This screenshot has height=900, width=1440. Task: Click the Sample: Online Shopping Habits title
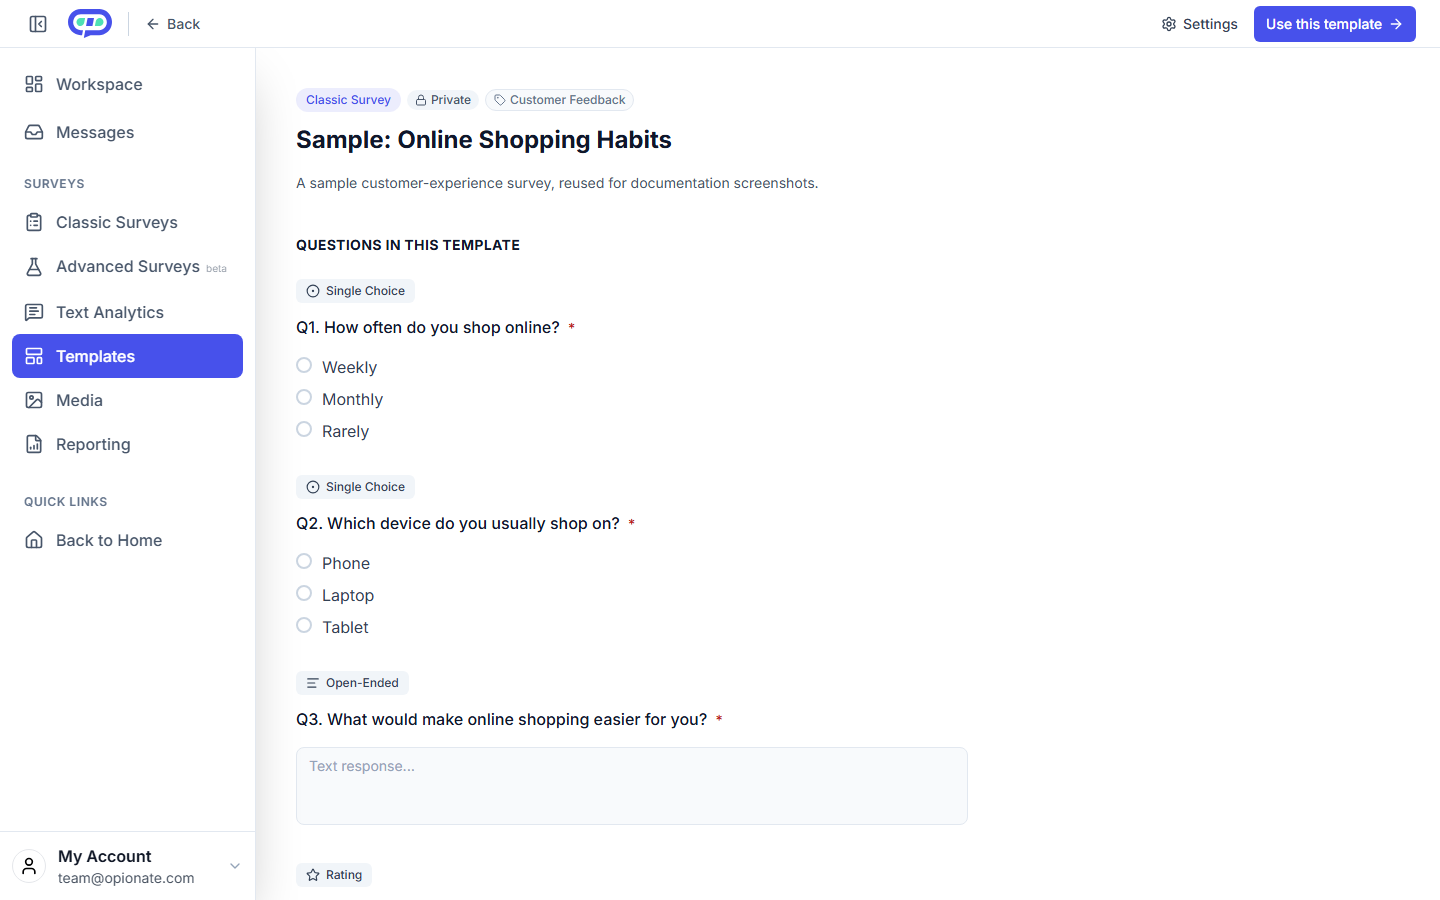(x=484, y=140)
